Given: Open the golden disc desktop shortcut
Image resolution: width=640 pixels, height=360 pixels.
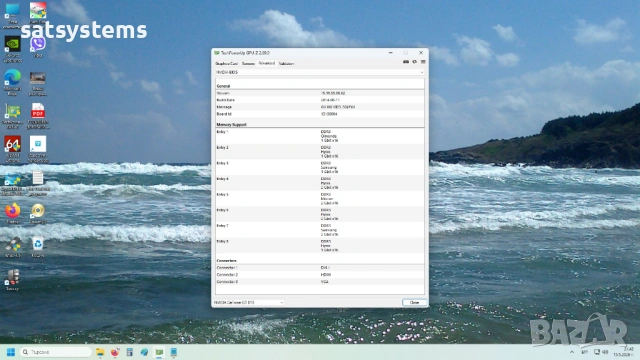Looking at the screenshot, I should pyautogui.click(x=38, y=213).
